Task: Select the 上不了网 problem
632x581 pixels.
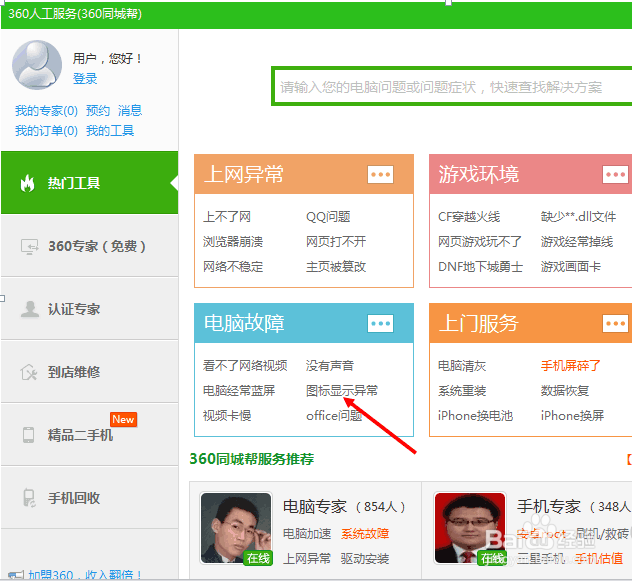Action: (x=227, y=217)
